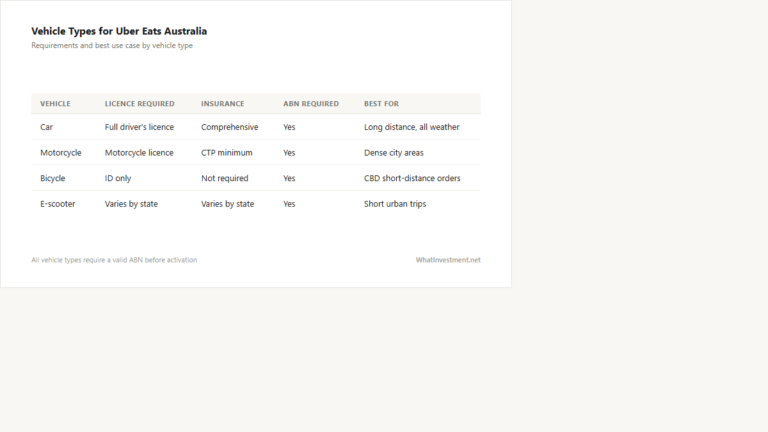
Task: Click the 'Short urban trips' cell
Action: tap(395, 204)
